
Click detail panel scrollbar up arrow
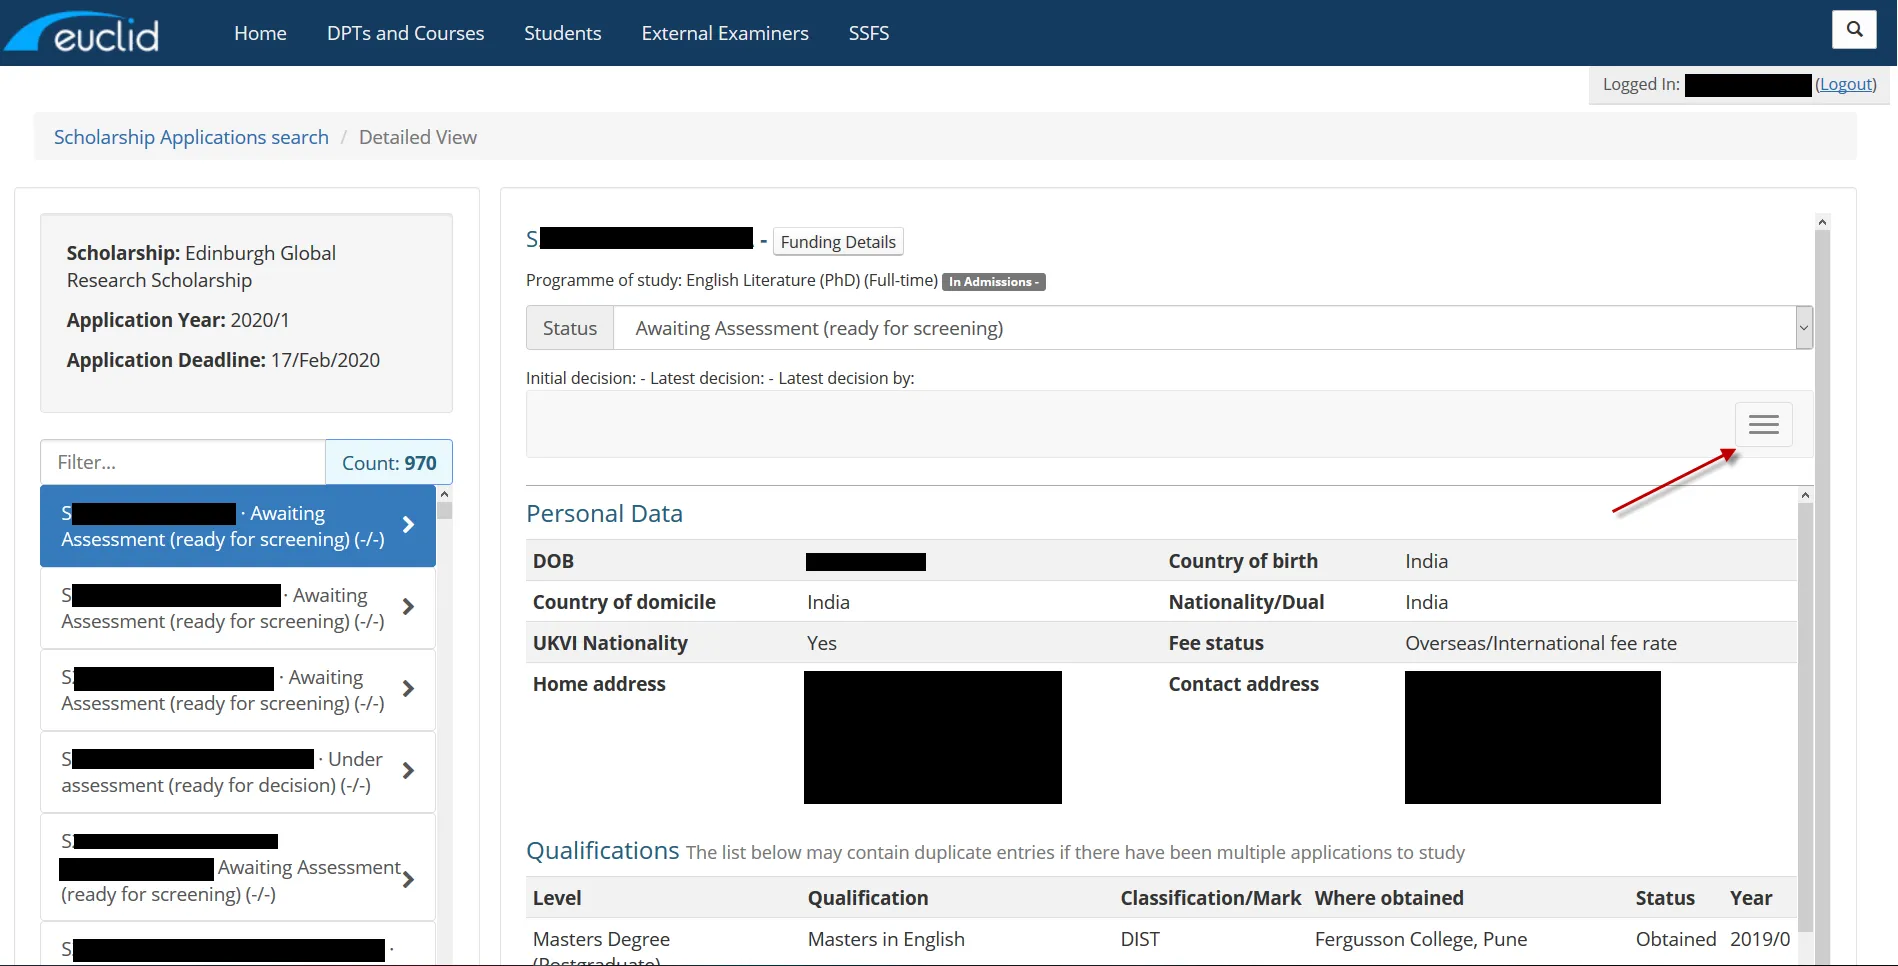click(x=1822, y=222)
